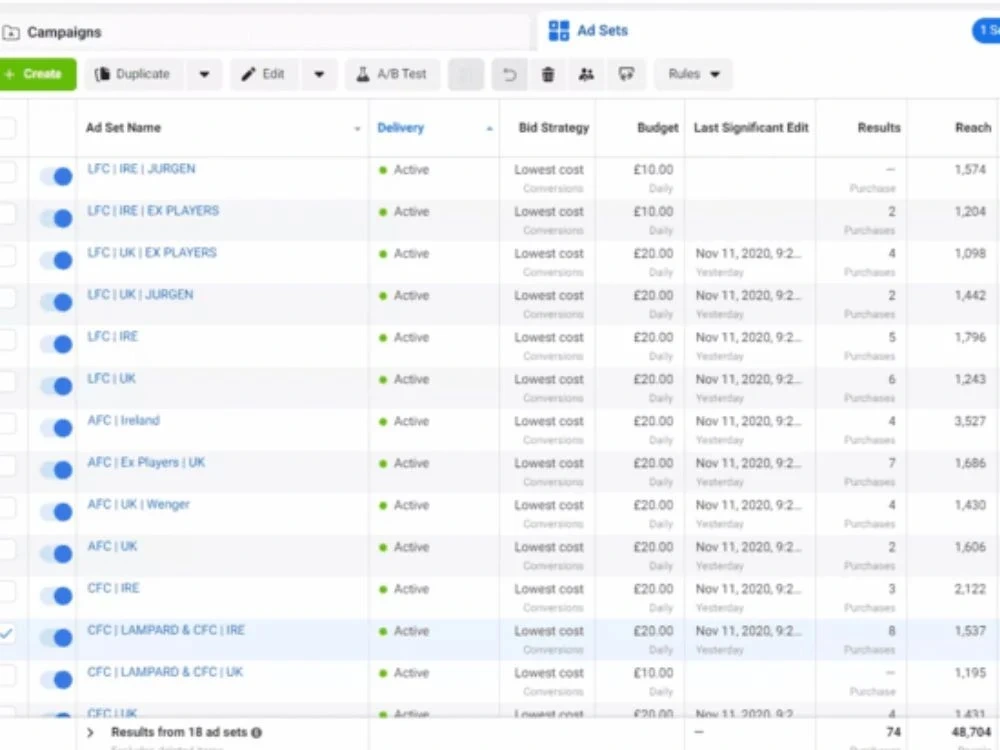This screenshot has height=750, width=1000.
Task: Click the Ad Sets grid icon
Action: [559, 31]
